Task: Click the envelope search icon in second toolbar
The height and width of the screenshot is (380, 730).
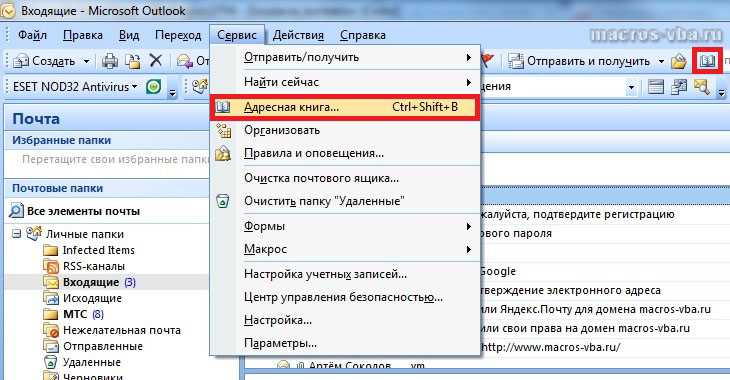Action: (x=702, y=87)
